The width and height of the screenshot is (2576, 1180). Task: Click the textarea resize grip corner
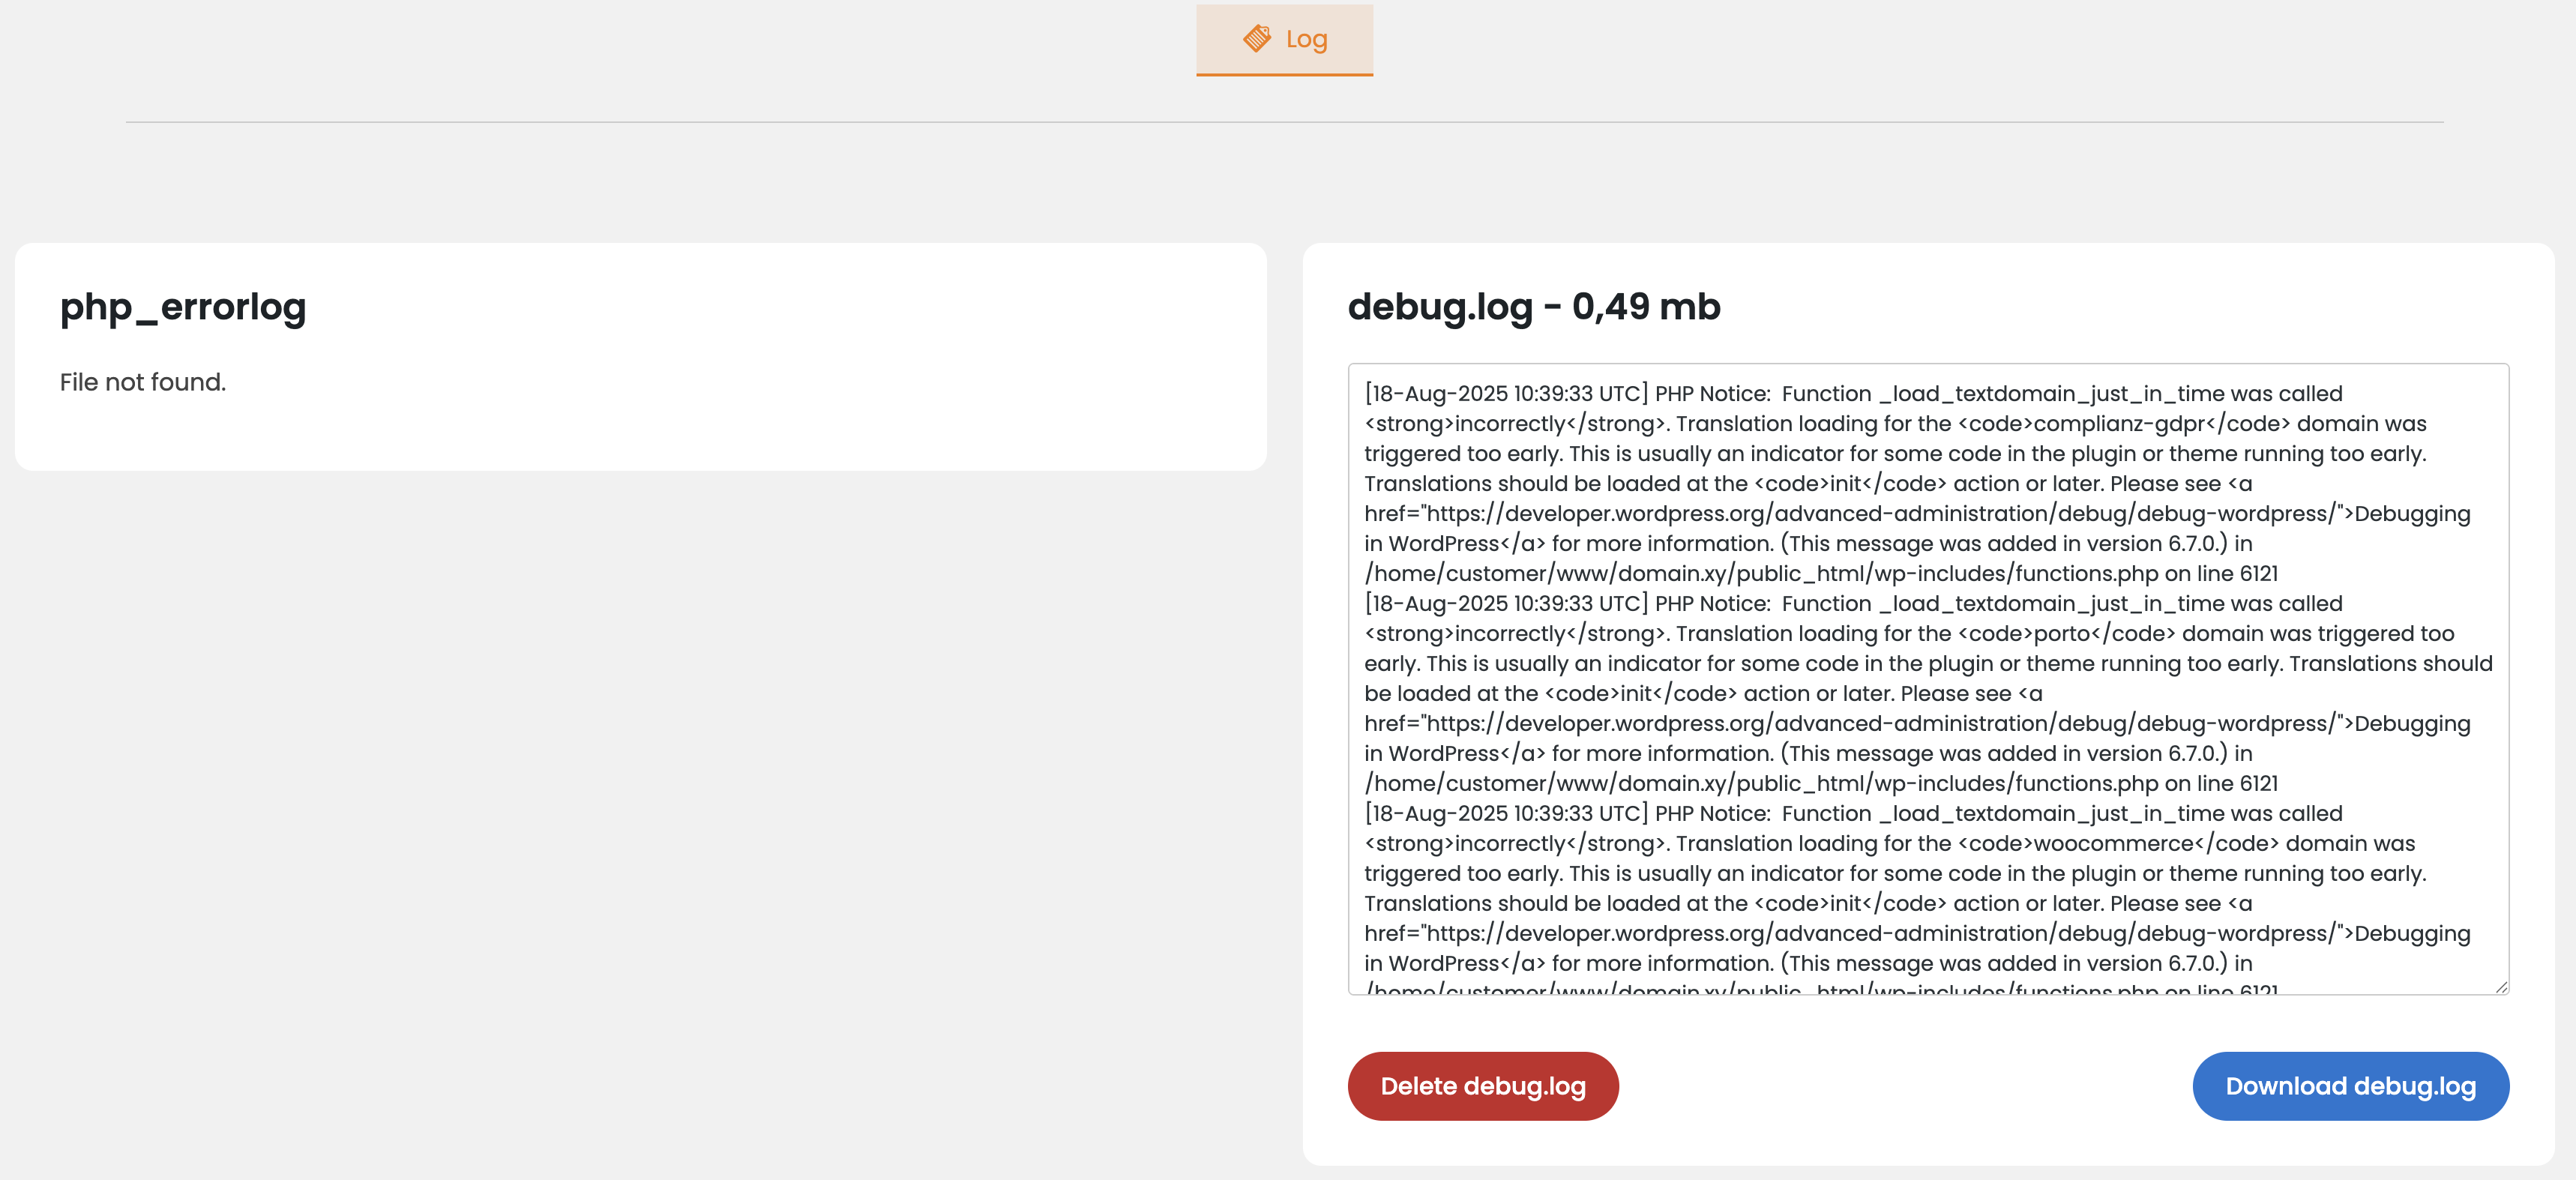click(x=2500, y=987)
